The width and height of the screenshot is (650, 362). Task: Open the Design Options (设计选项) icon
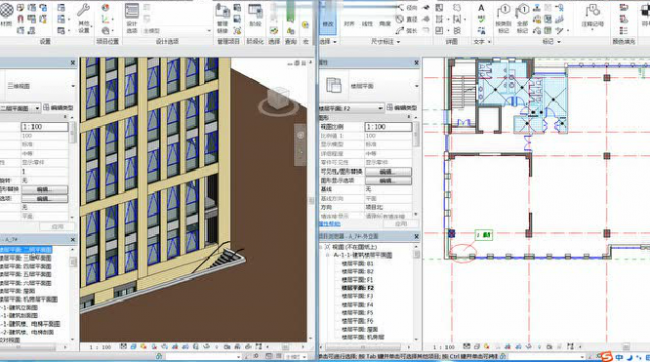[x=132, y=18]
